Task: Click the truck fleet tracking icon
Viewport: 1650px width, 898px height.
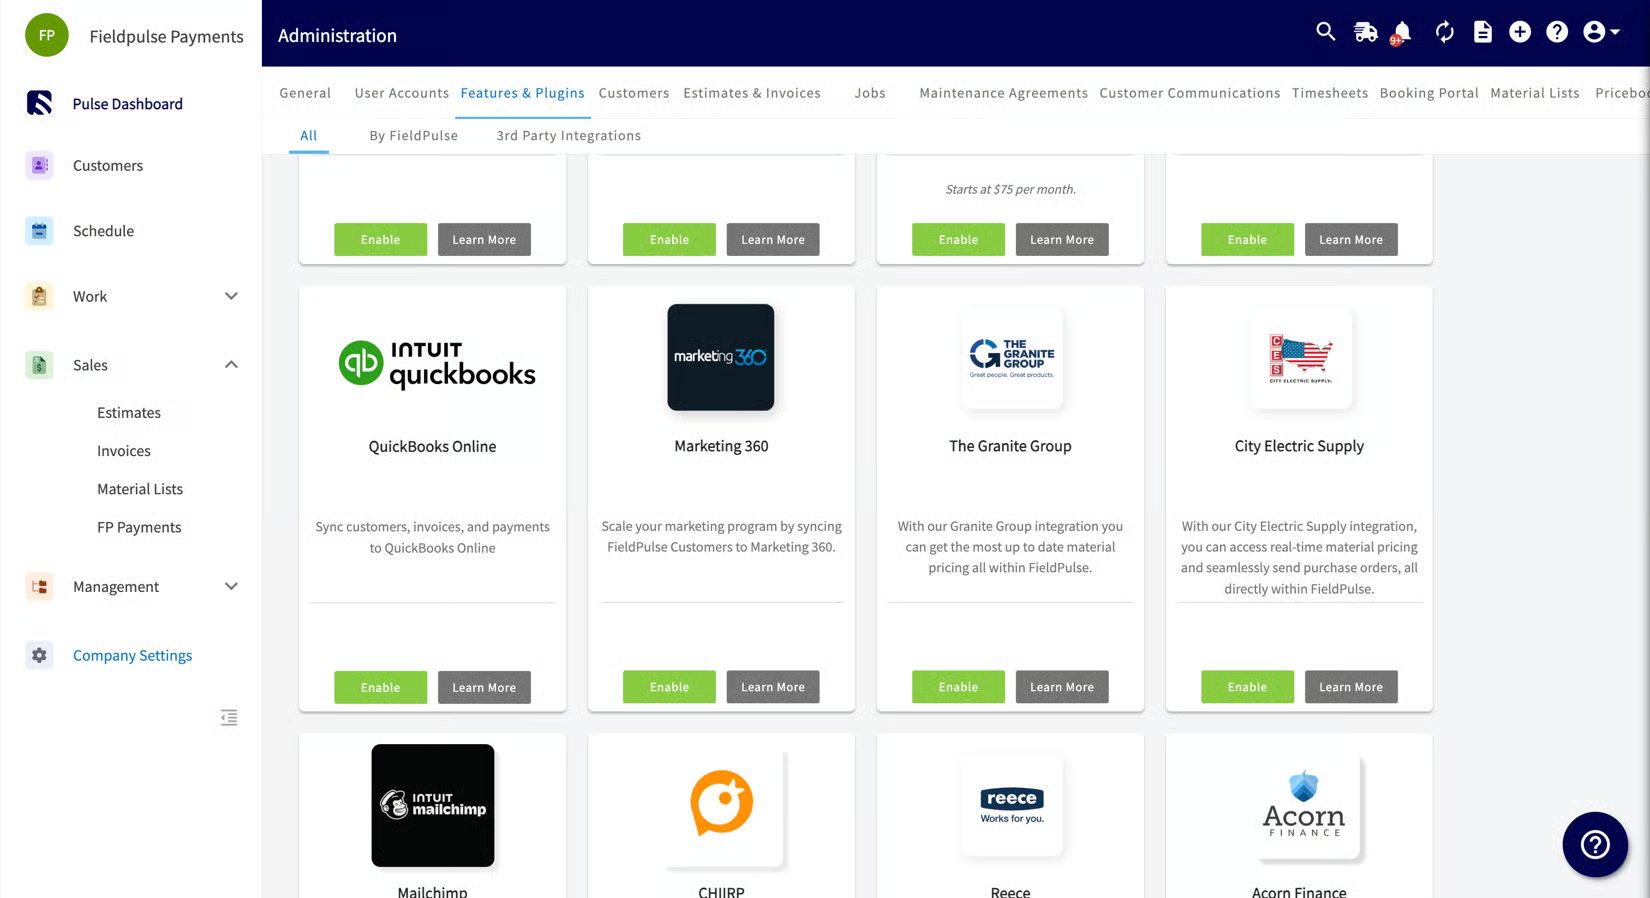Action: pyautogui.click(x=1365, y=32)
